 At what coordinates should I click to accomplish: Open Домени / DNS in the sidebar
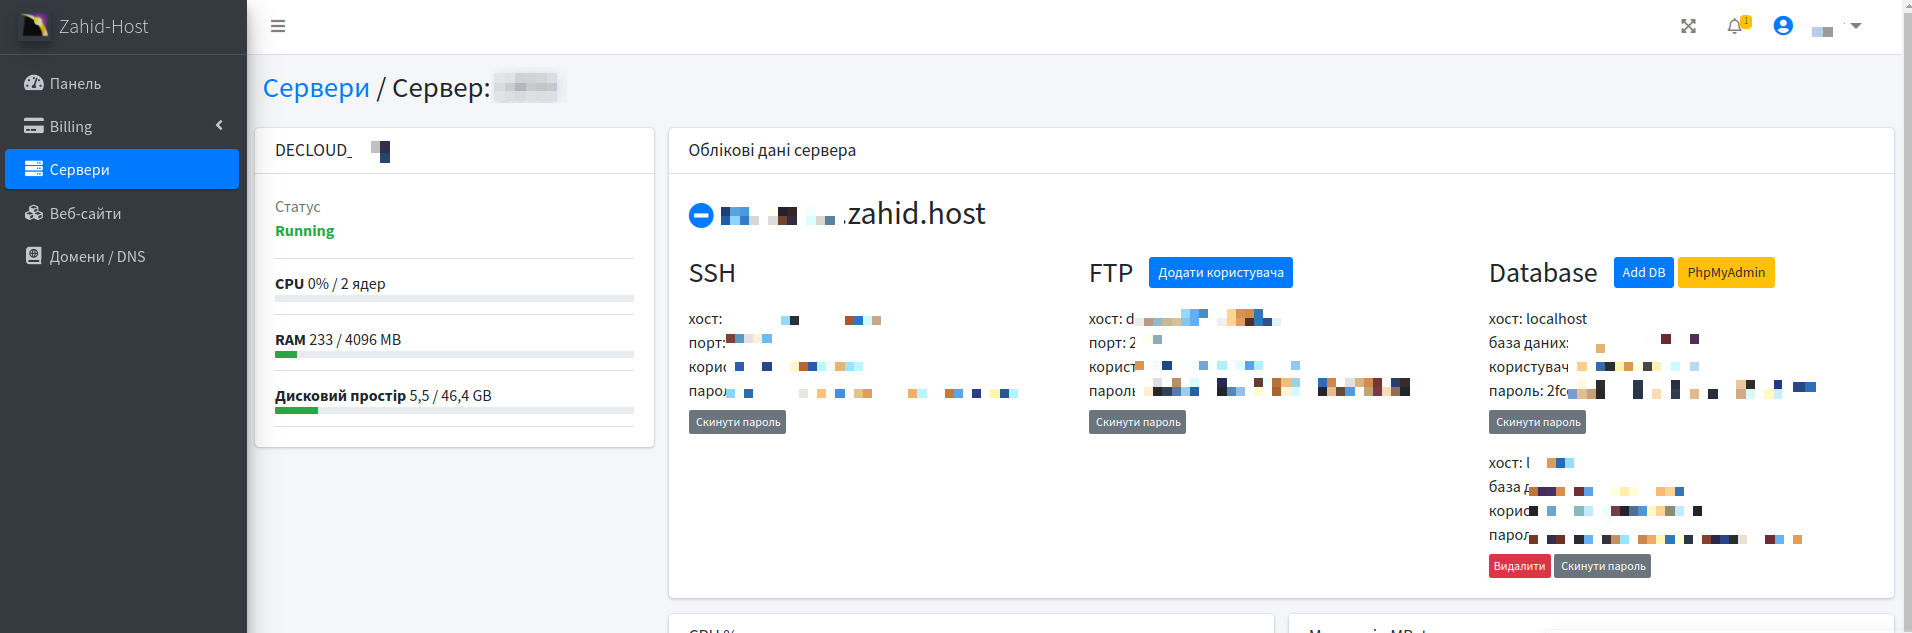97,257
